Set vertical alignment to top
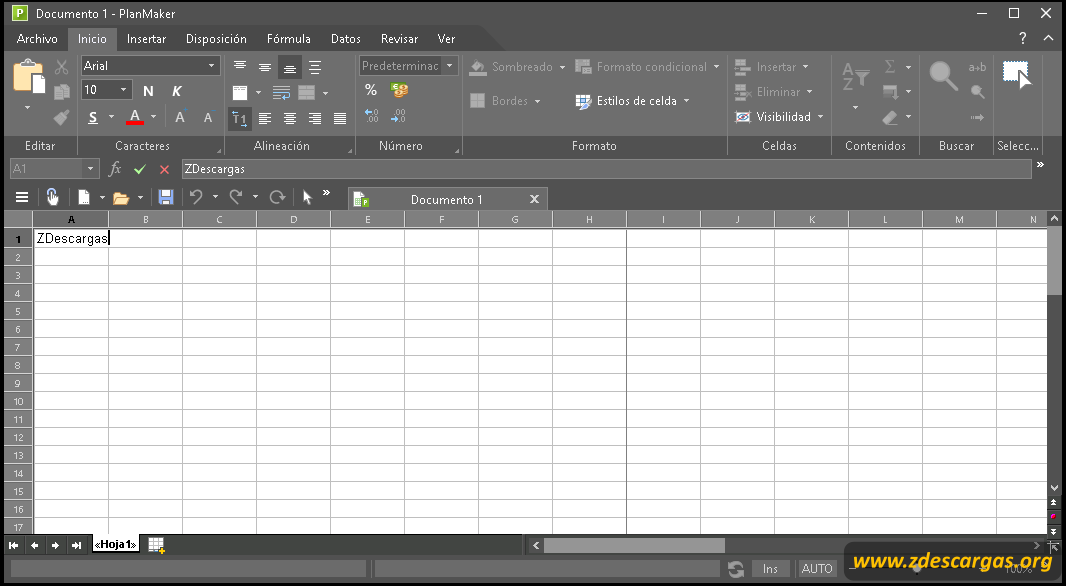Image resolution: width=1066 pixels, height=586 pixels. point(240,66)
